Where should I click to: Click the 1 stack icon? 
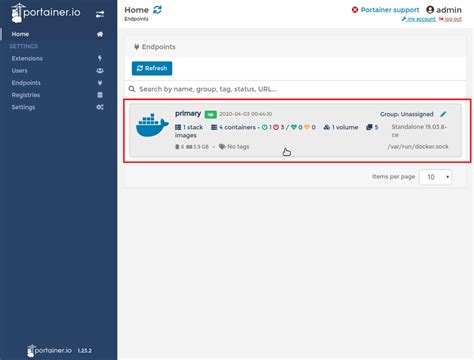pos(178,127)
